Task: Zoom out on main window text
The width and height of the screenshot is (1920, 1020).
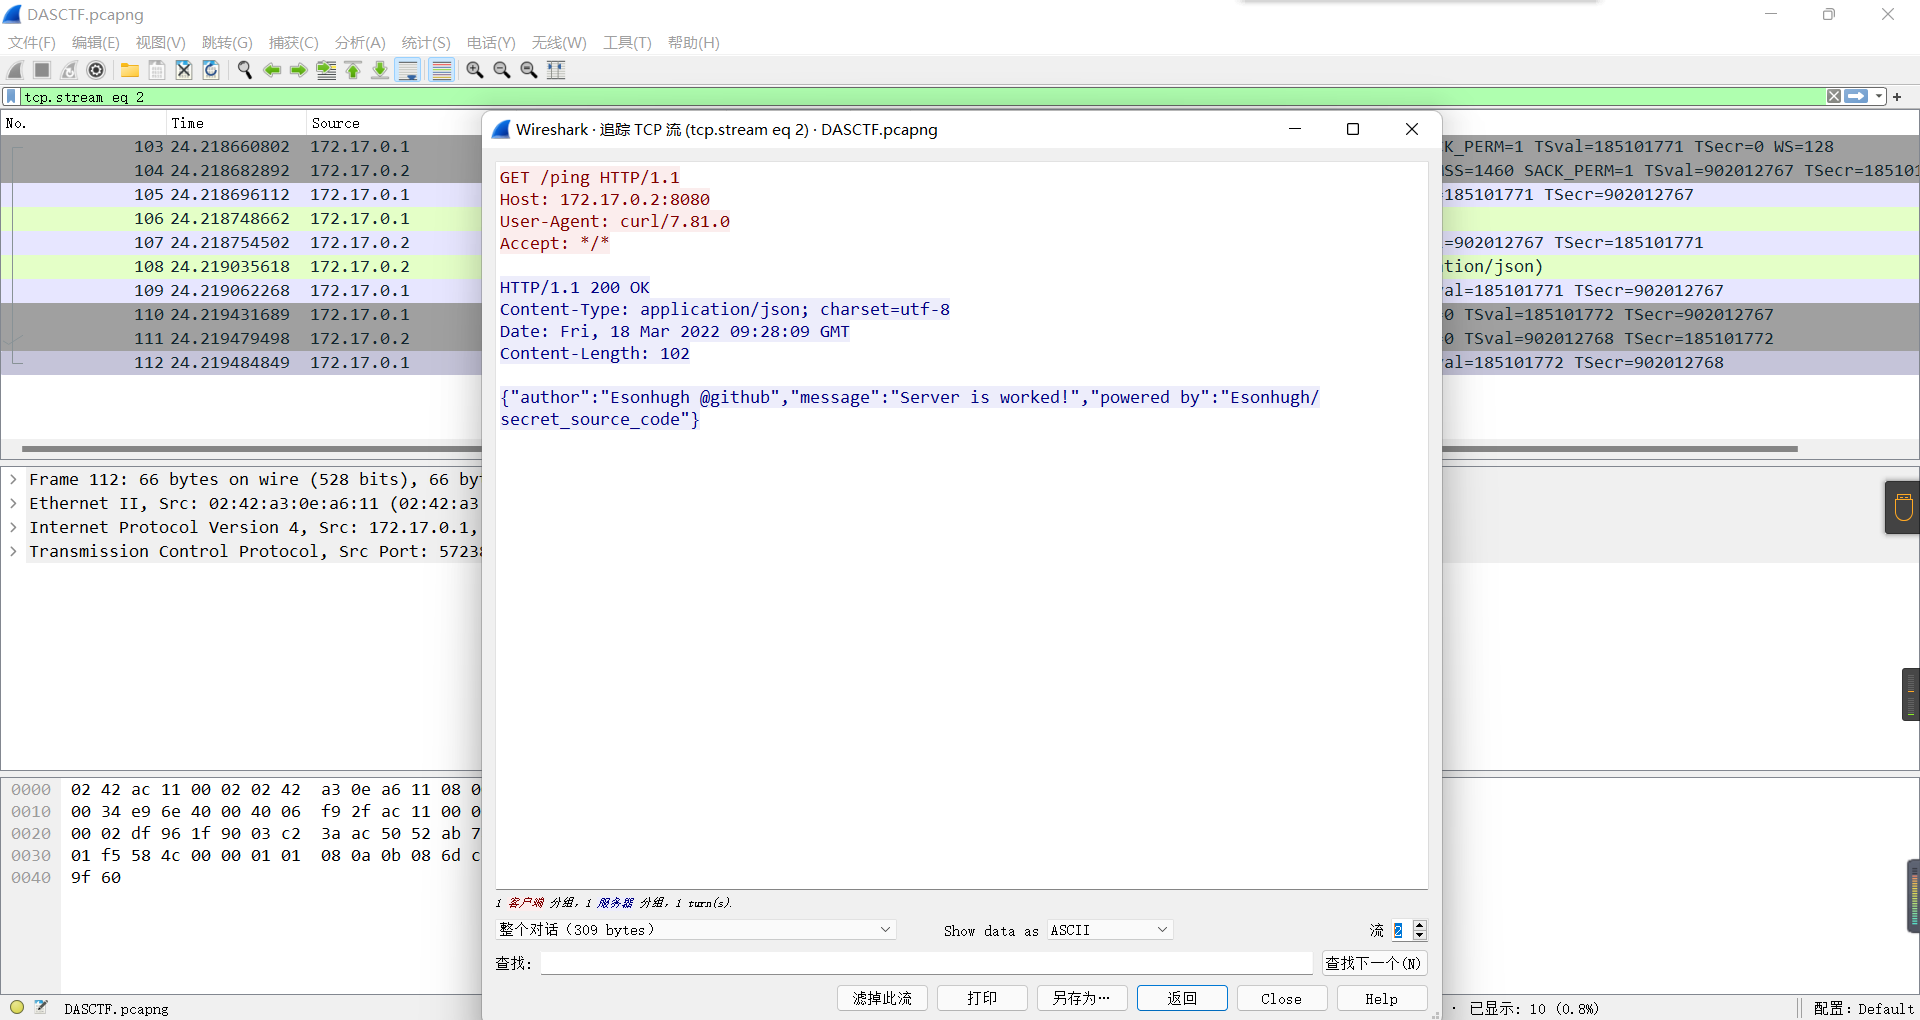Action: tap(502, 70)
